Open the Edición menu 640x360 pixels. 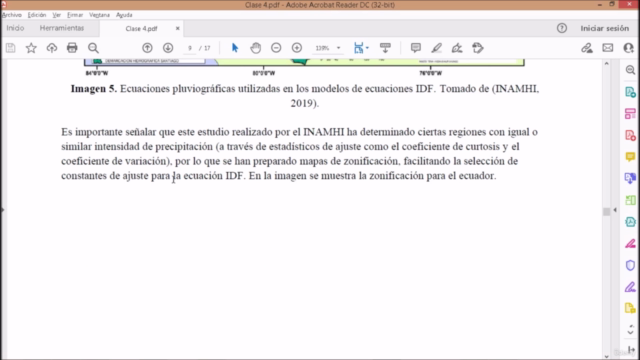[37, 15]
